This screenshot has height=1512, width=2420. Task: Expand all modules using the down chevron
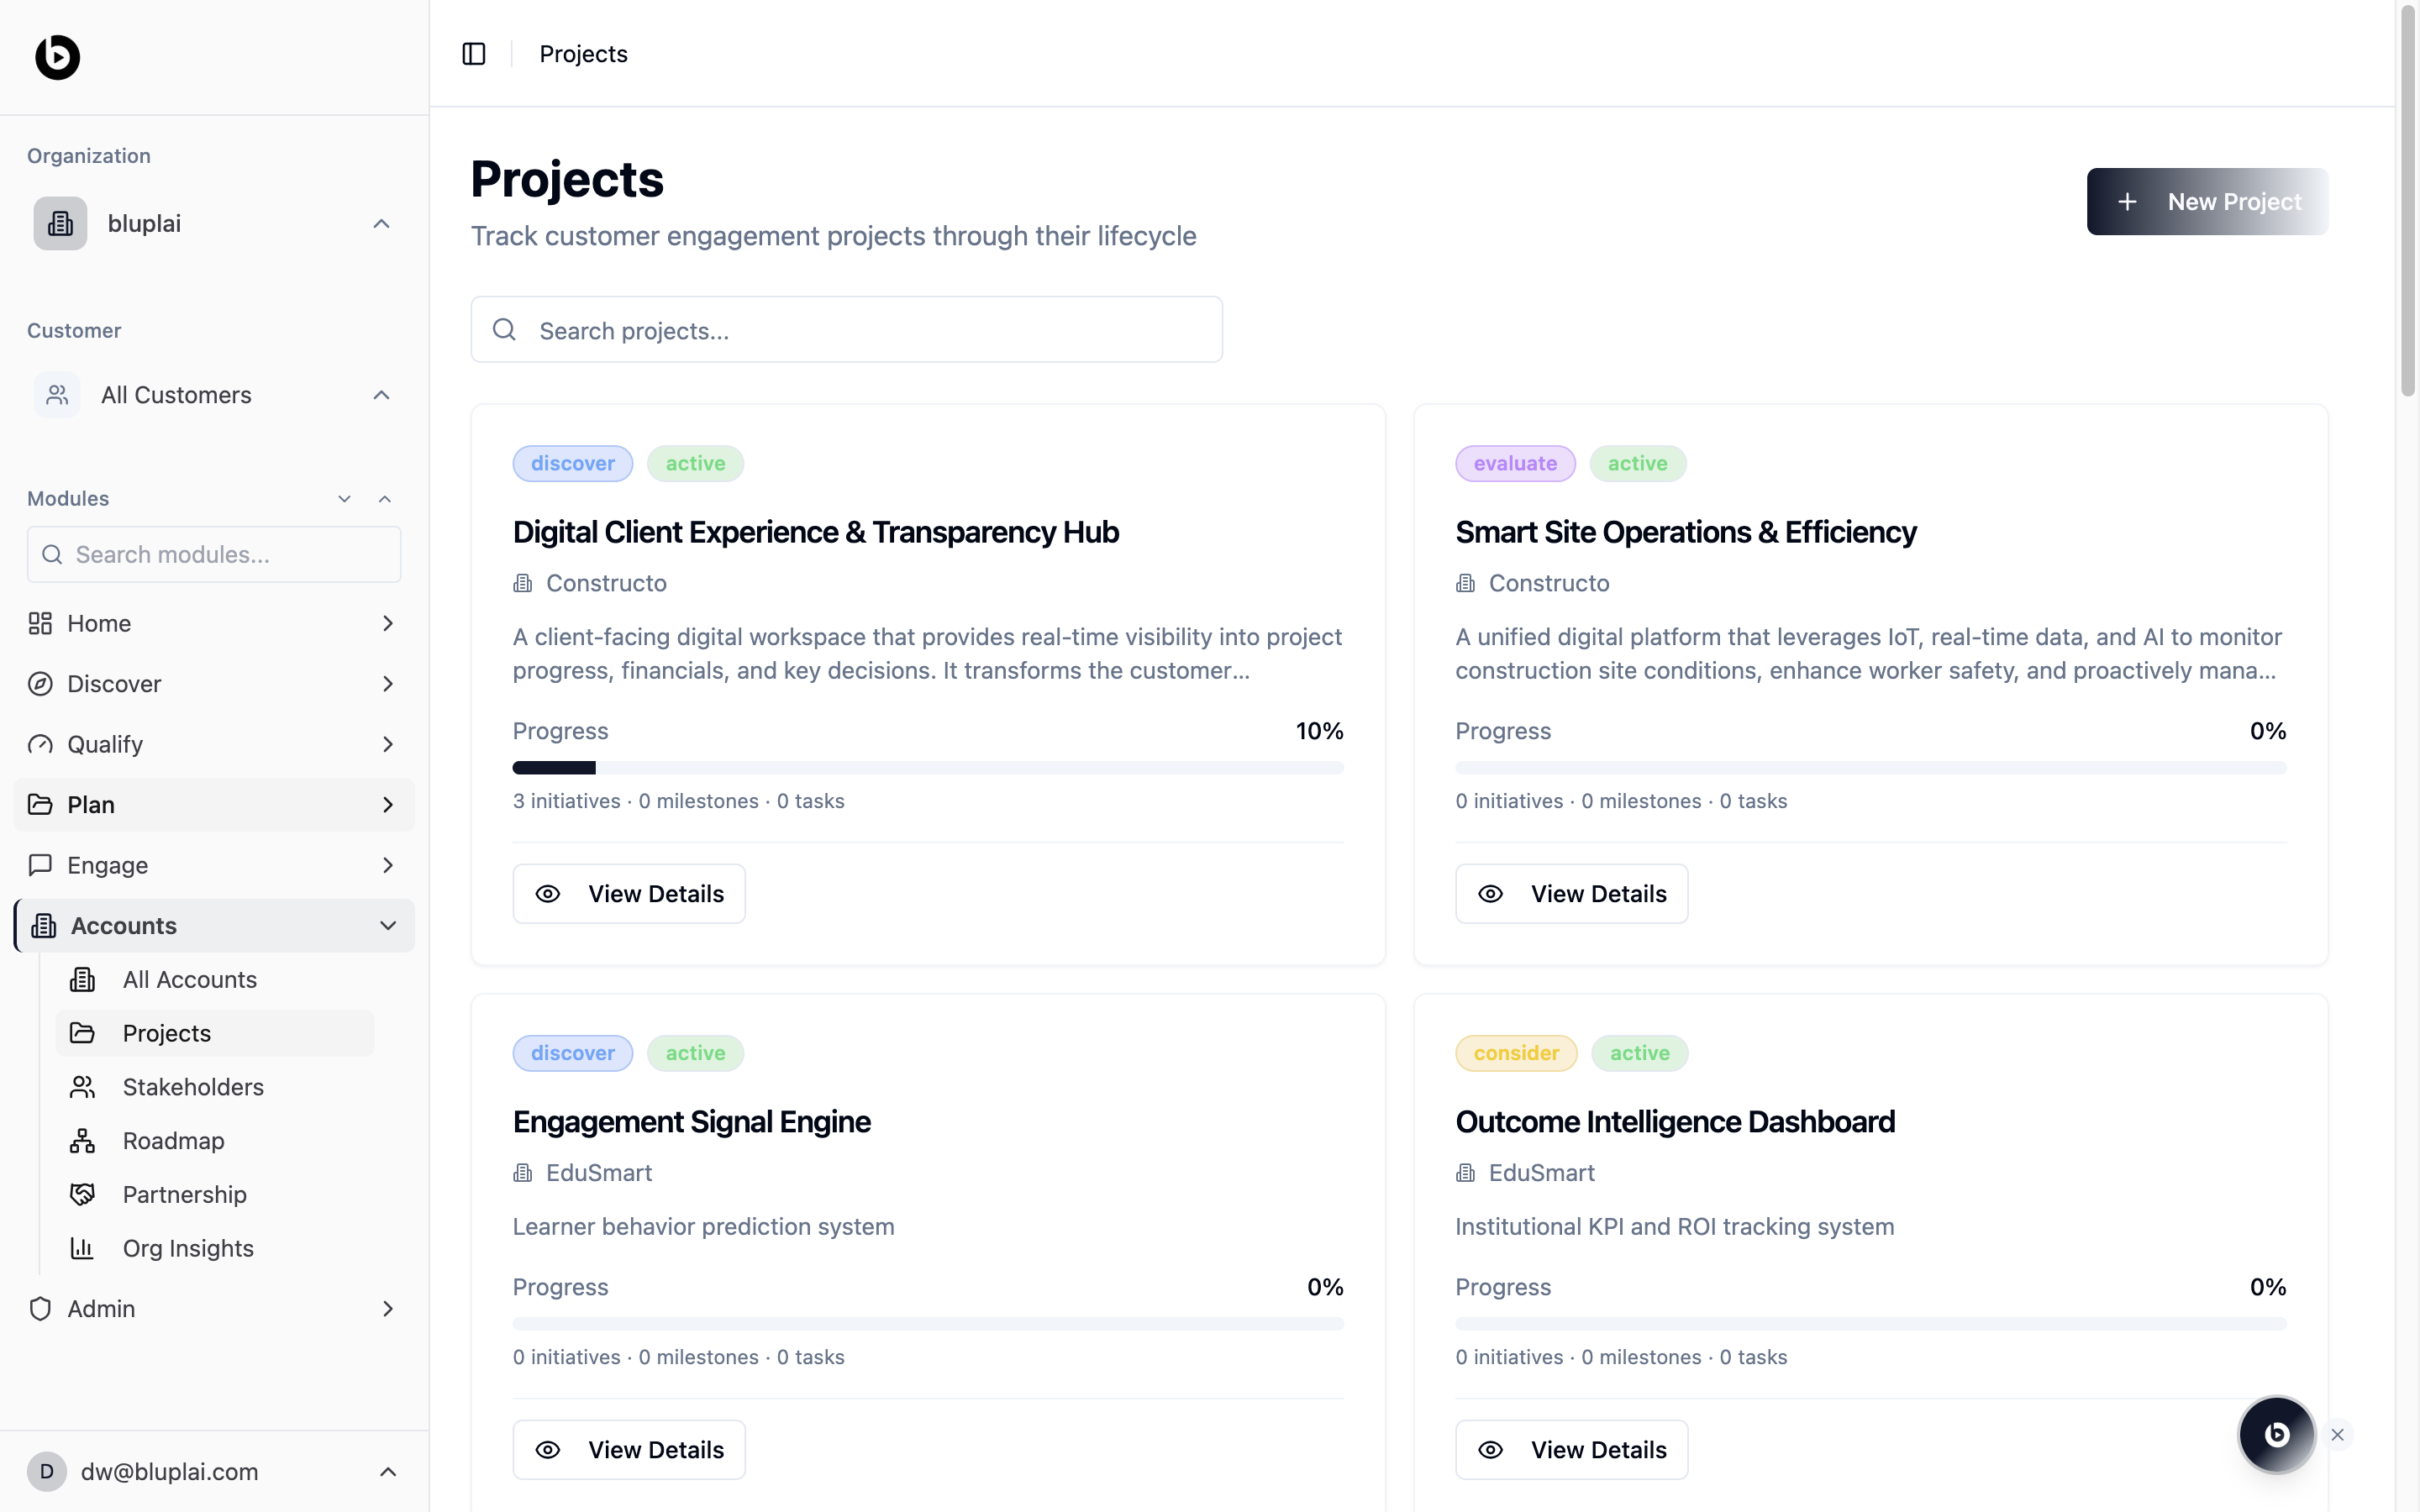[345, 499]
